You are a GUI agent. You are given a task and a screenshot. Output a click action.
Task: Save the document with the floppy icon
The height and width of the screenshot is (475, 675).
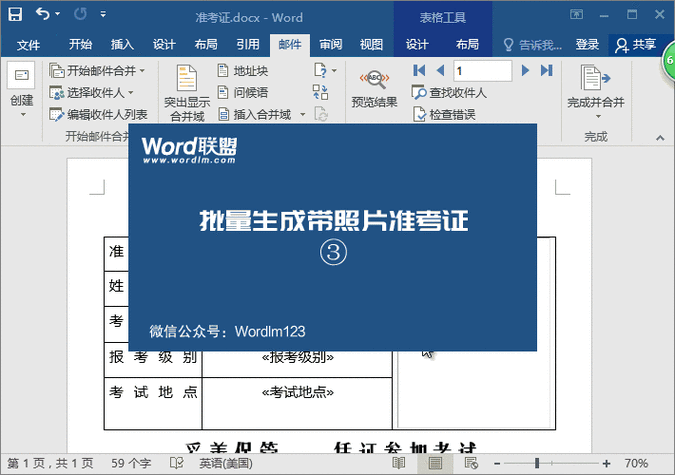pyautogui.click(x=15, y=14)
